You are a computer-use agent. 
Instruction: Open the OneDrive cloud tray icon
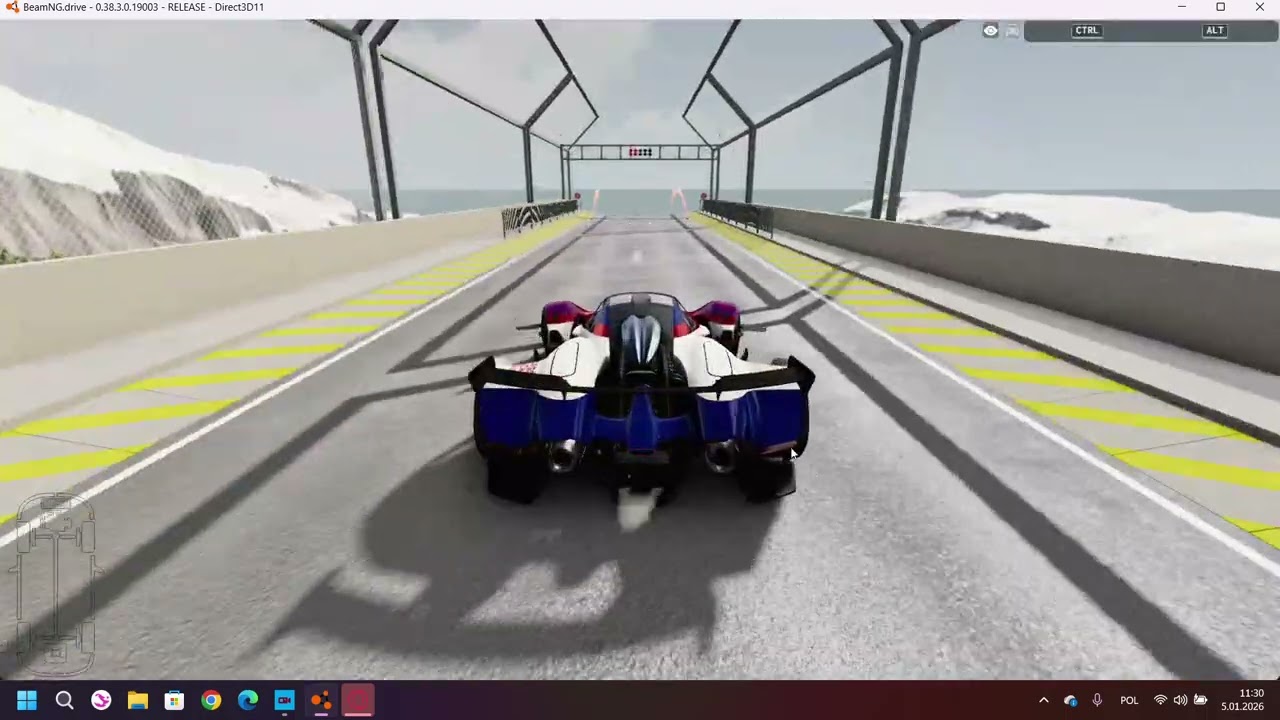1070,701
